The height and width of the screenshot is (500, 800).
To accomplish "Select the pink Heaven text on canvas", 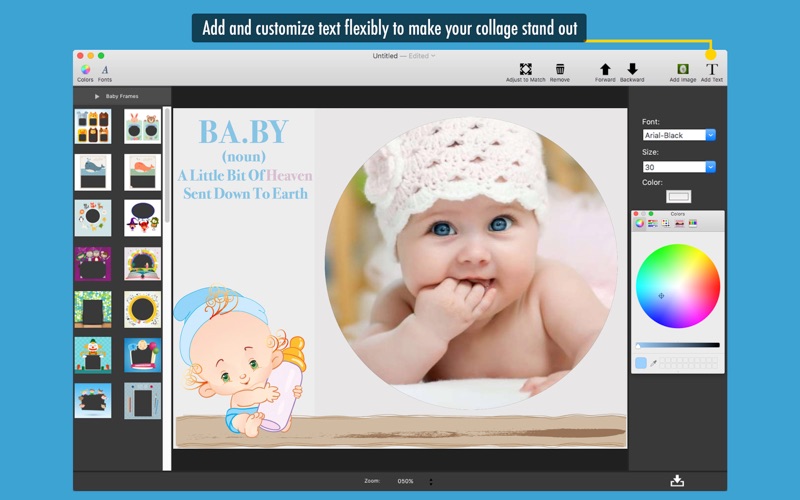I will 289,176.
